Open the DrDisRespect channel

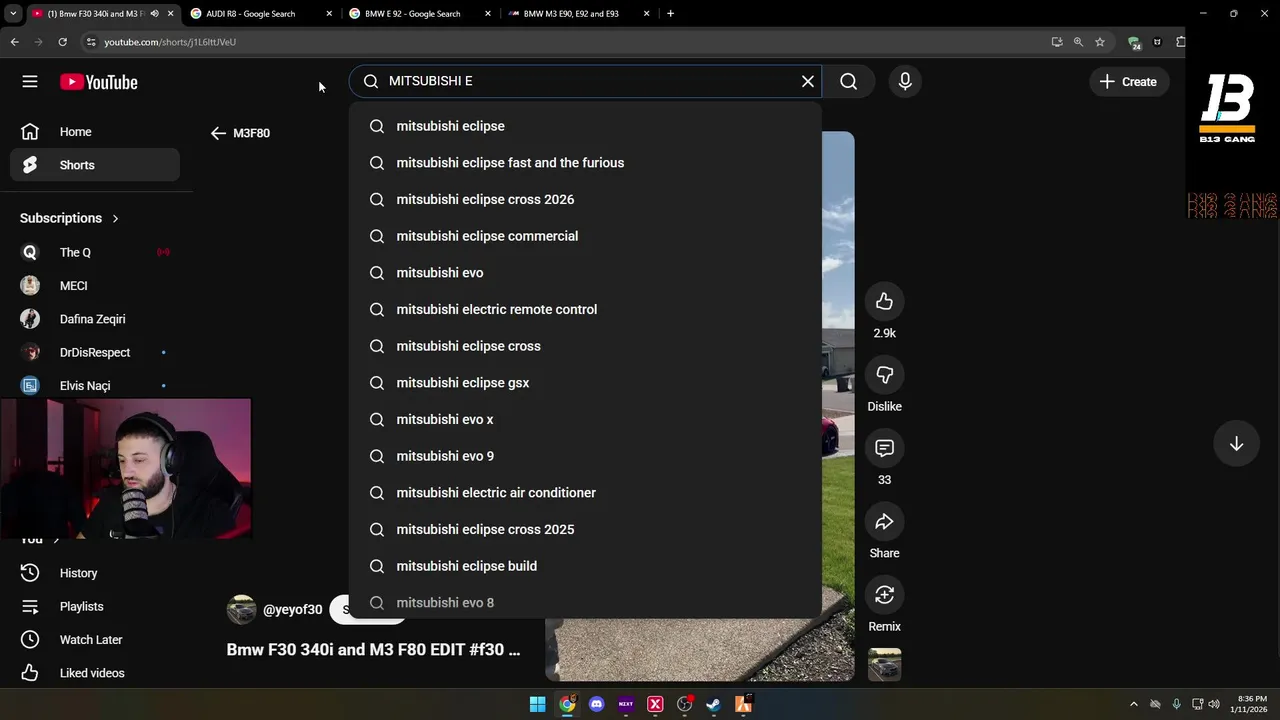pos(95,352)
